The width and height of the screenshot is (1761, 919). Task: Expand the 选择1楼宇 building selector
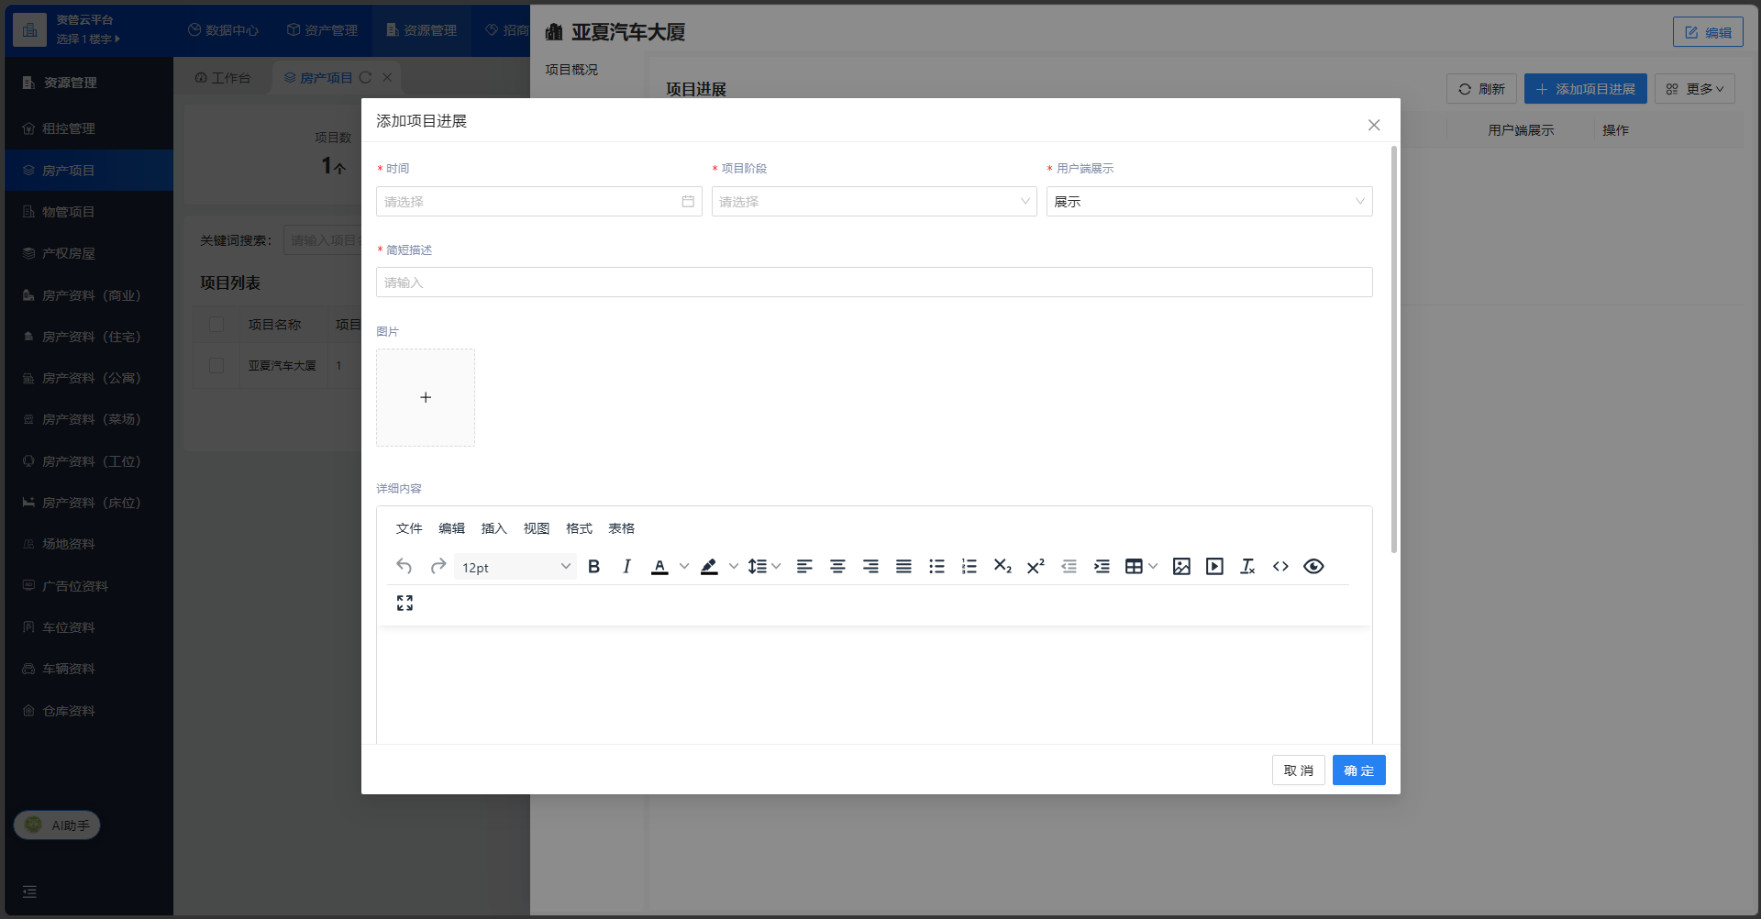point(88,39)
